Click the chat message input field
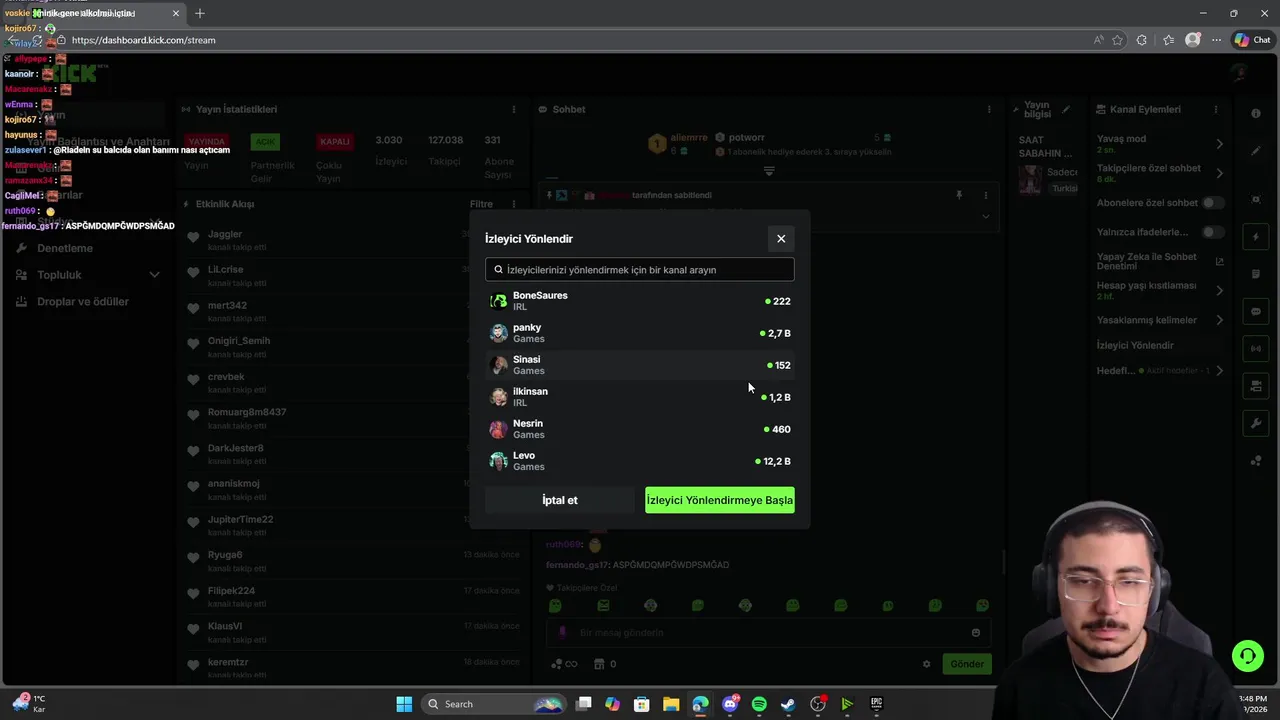The height and width of the screenshot is (720, 1280). pyautogui.click(x=768, y=632)
